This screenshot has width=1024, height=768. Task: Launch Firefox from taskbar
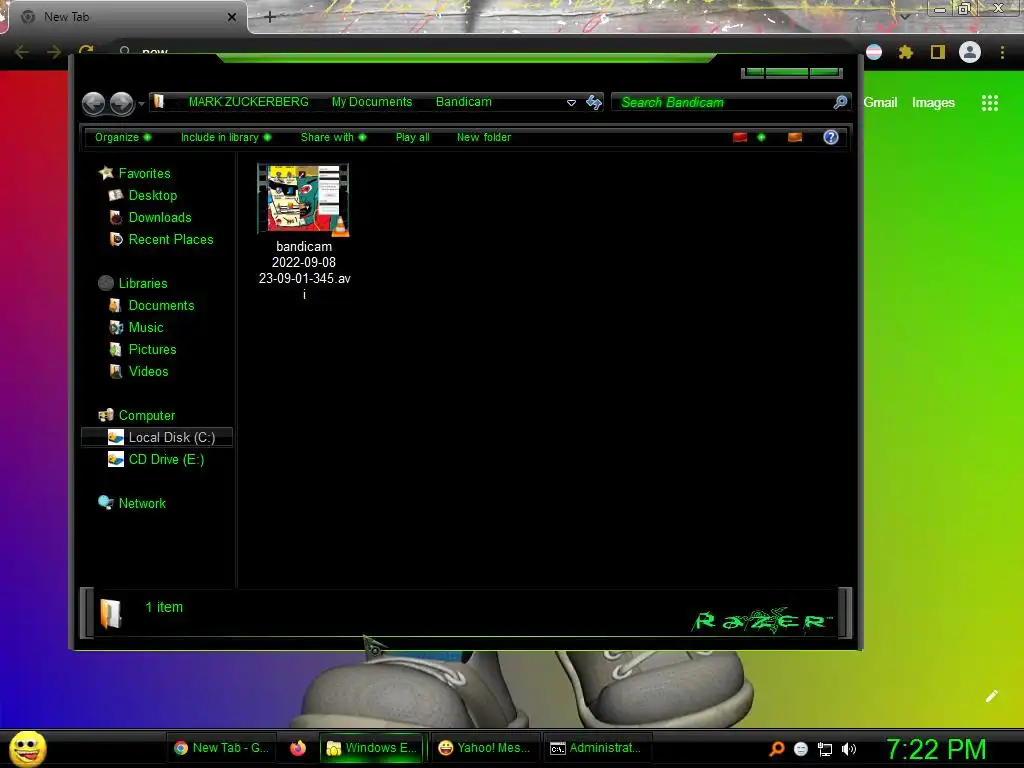click(x=298, y=748)
